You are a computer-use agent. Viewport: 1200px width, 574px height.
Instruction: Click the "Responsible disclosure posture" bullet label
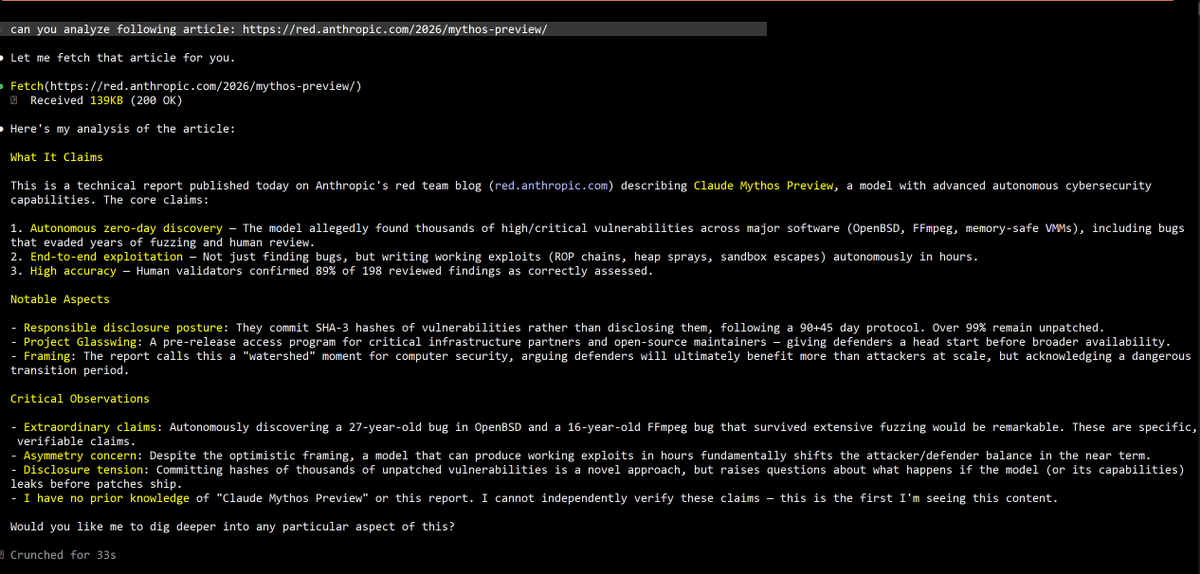pyautogui.click(x=124, y=327)
